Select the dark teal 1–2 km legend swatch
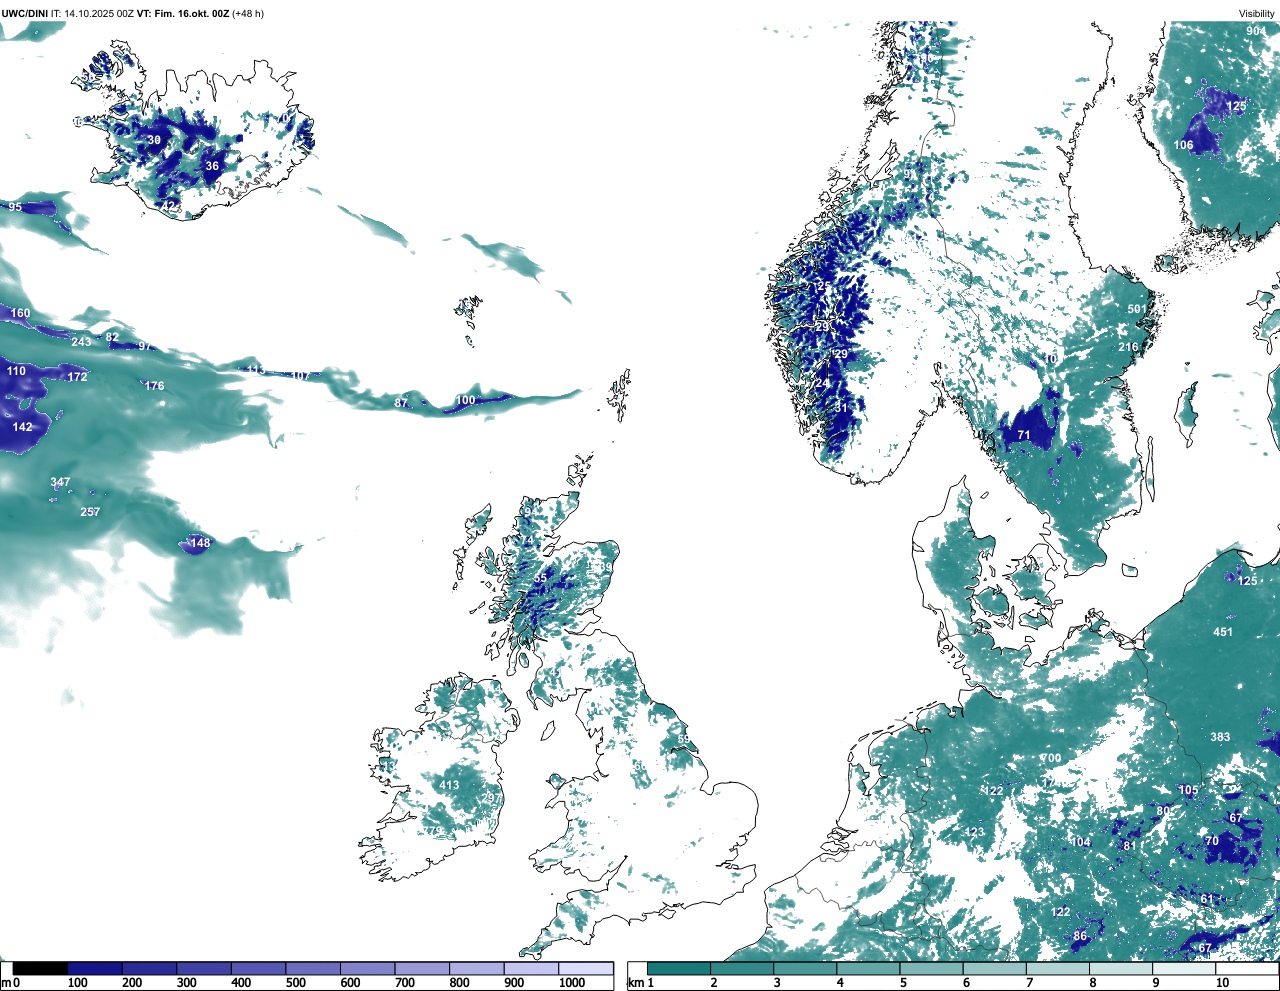The height and width of the screenshot is (991, 1280). [679, 969]
